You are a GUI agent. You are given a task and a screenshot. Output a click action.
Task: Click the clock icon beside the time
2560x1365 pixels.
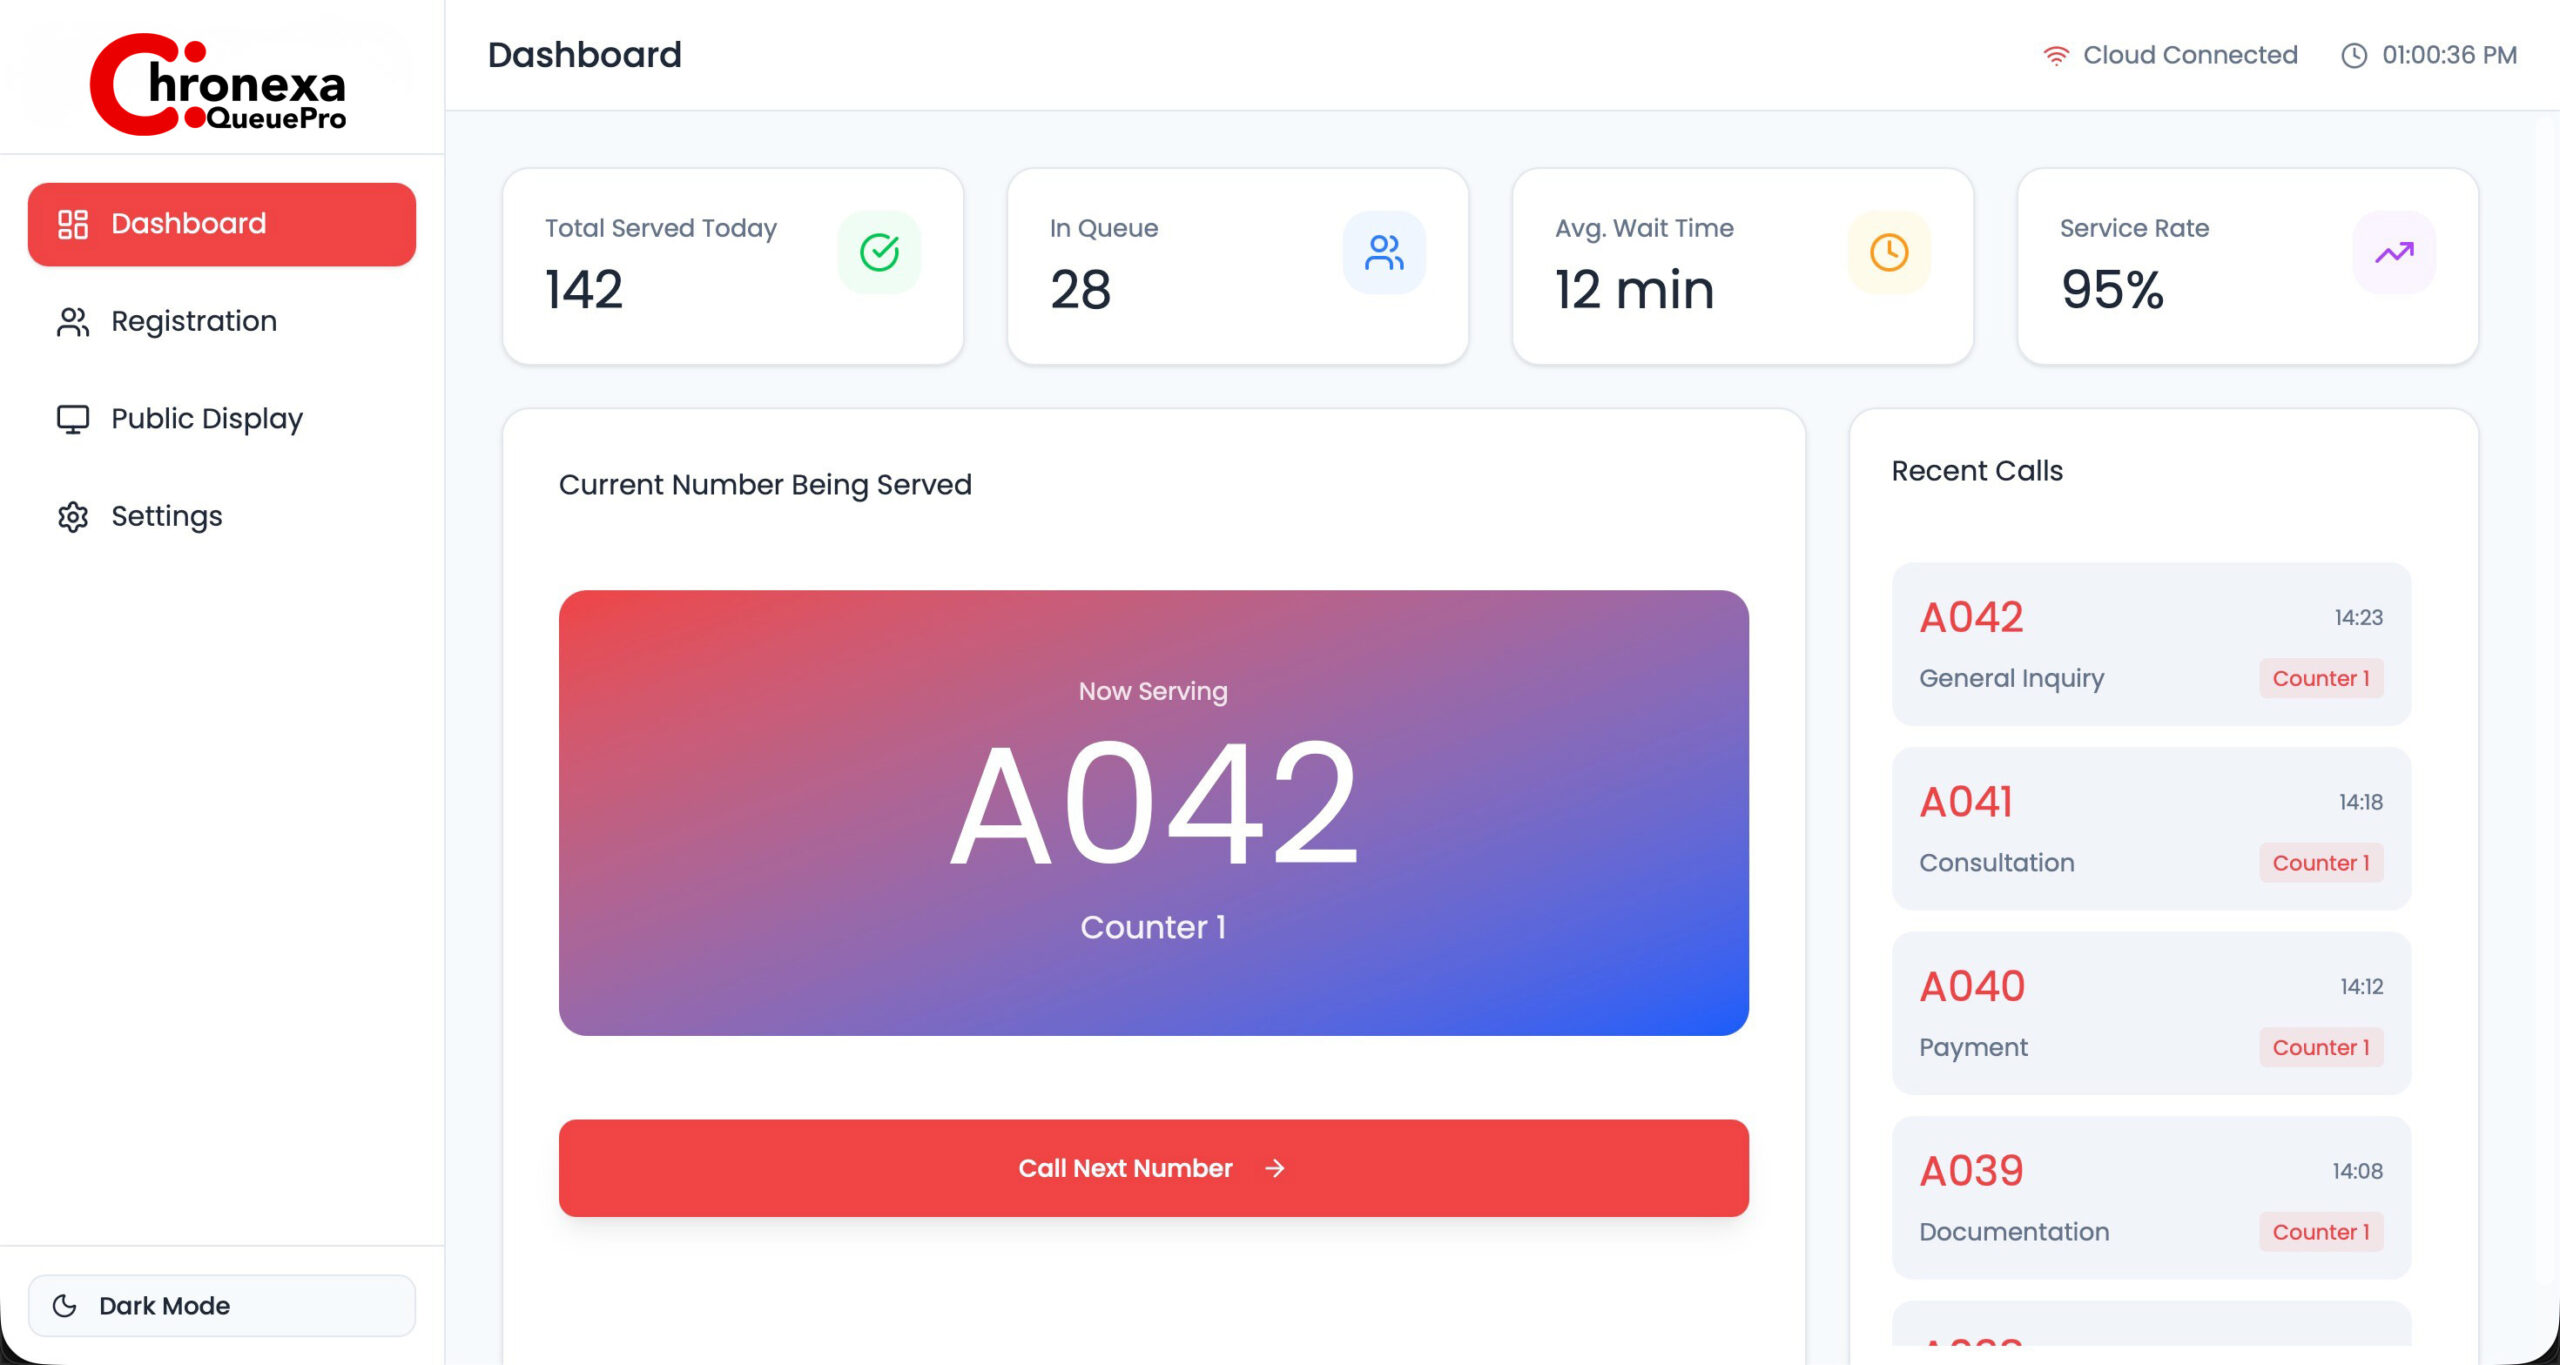click(x=2354, y=56)
